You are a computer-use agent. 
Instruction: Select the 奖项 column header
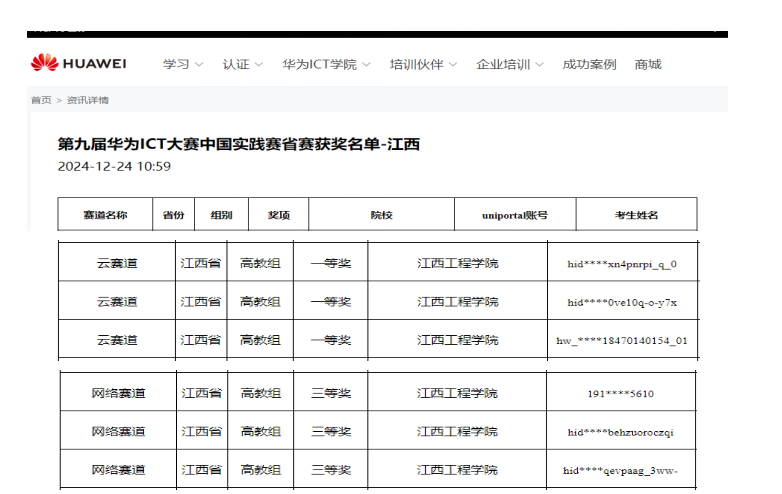tap(279, 215)
